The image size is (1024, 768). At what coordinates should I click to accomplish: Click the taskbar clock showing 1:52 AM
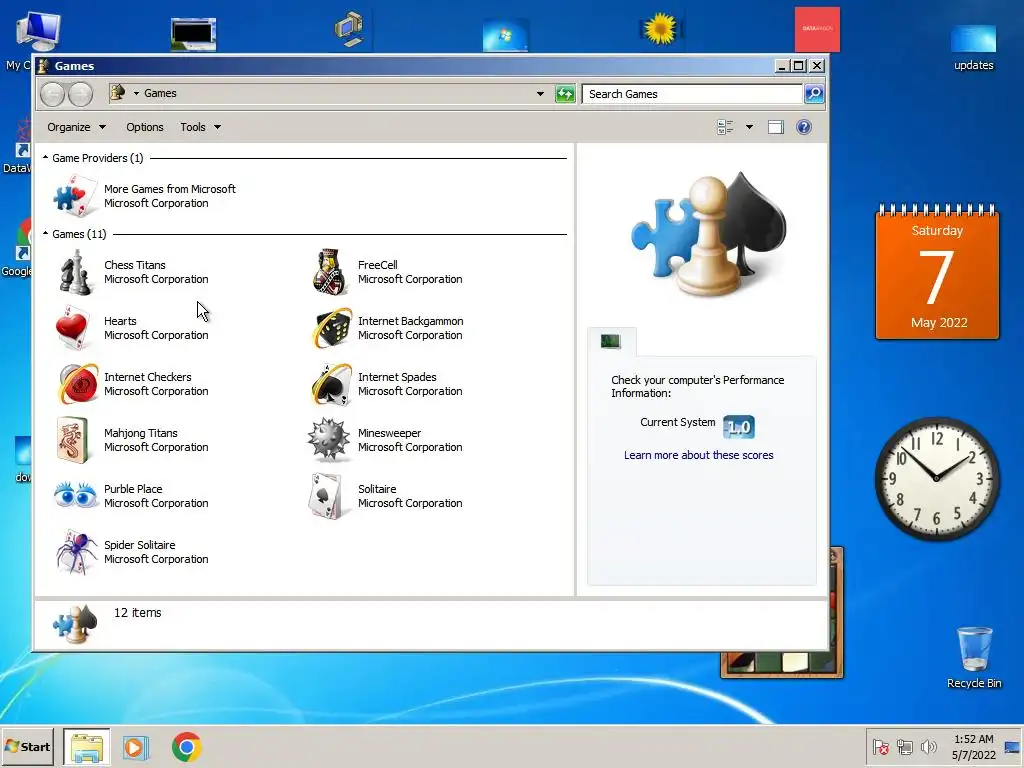point(973,746)
